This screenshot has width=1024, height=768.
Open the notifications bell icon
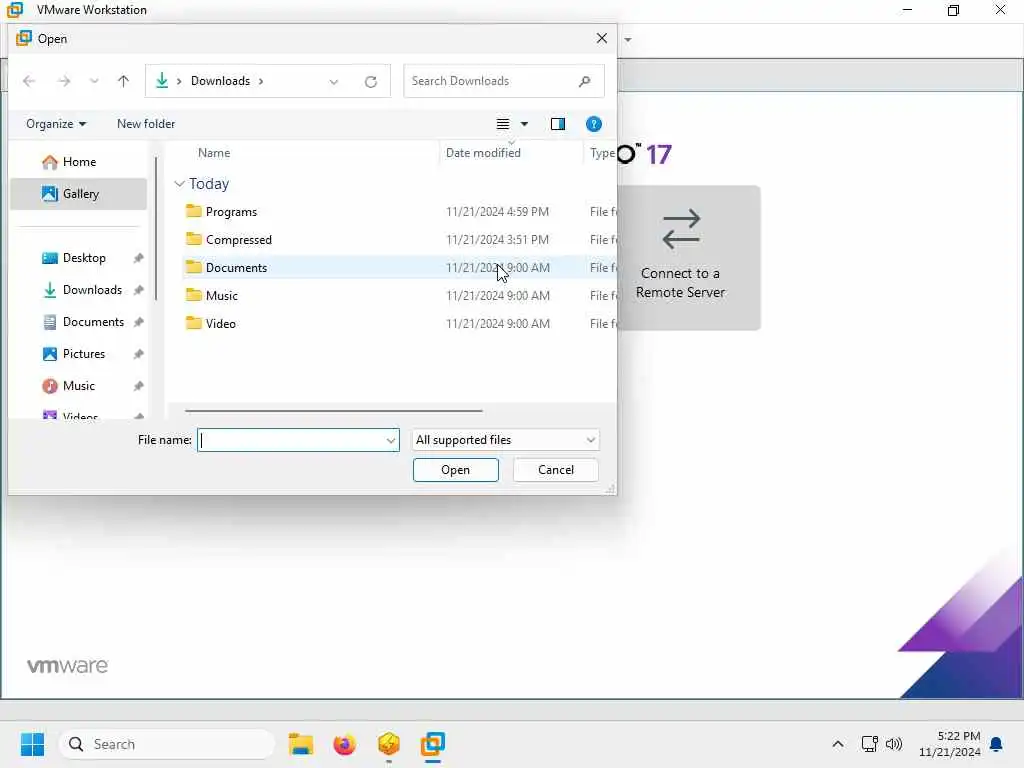coord(996,744)
